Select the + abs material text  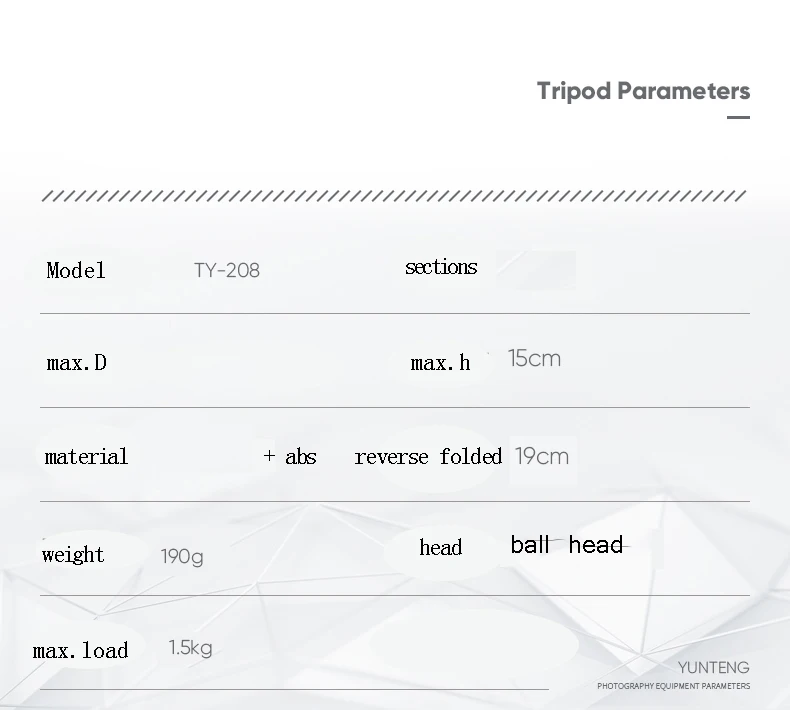tap(290, 457)
